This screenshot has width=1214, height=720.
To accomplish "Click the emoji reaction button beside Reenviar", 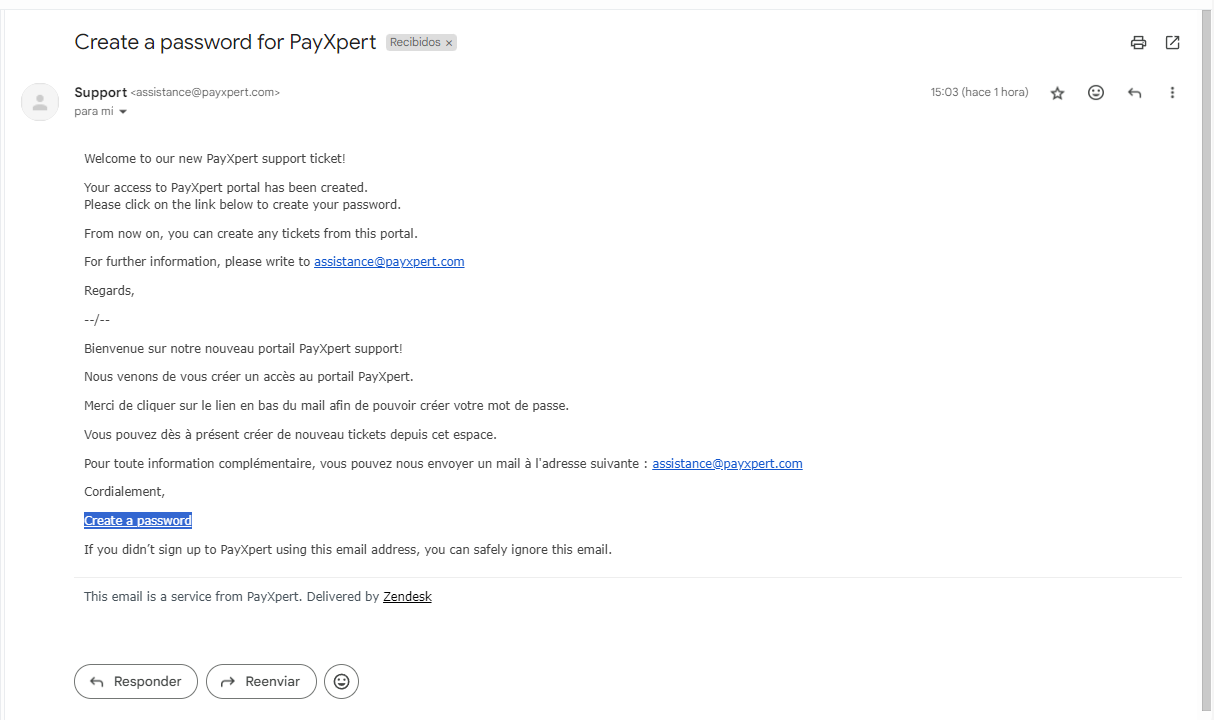I will click(342, 681).
